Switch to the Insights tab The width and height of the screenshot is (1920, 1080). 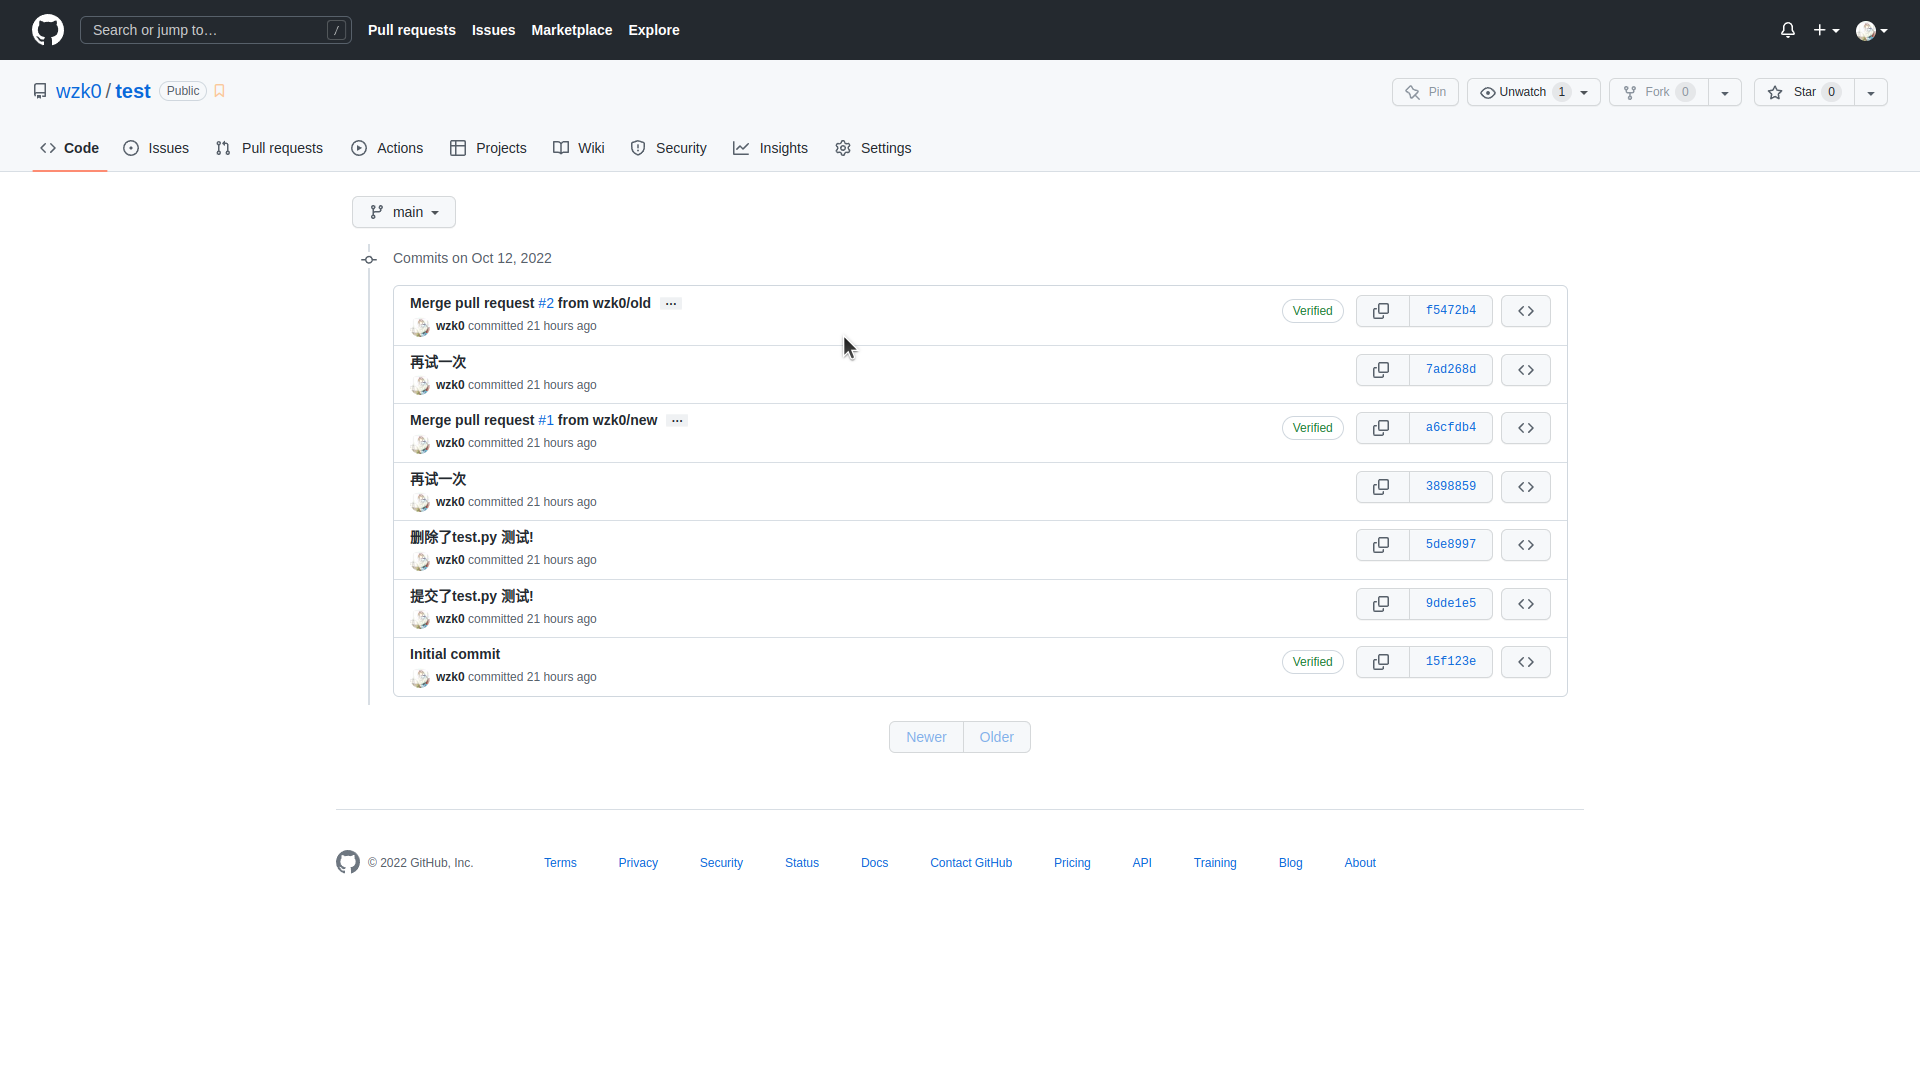770,148
